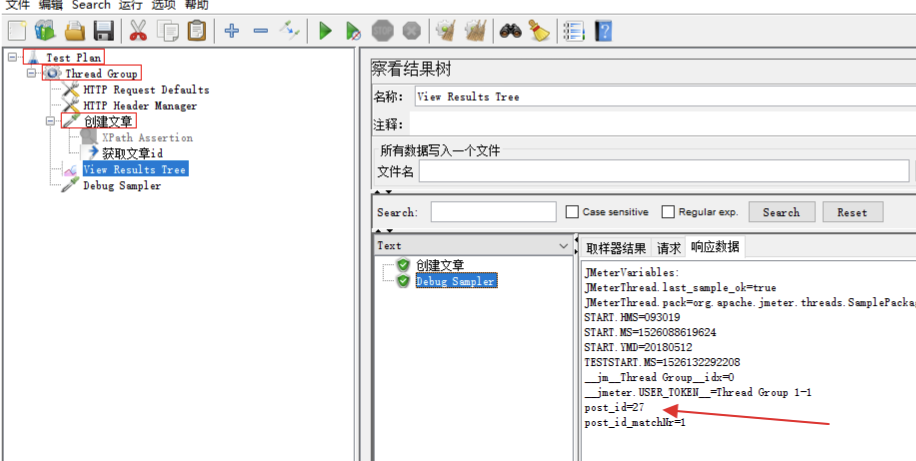
Task: Click the 名称 name input field
Action: coord(665,97)
